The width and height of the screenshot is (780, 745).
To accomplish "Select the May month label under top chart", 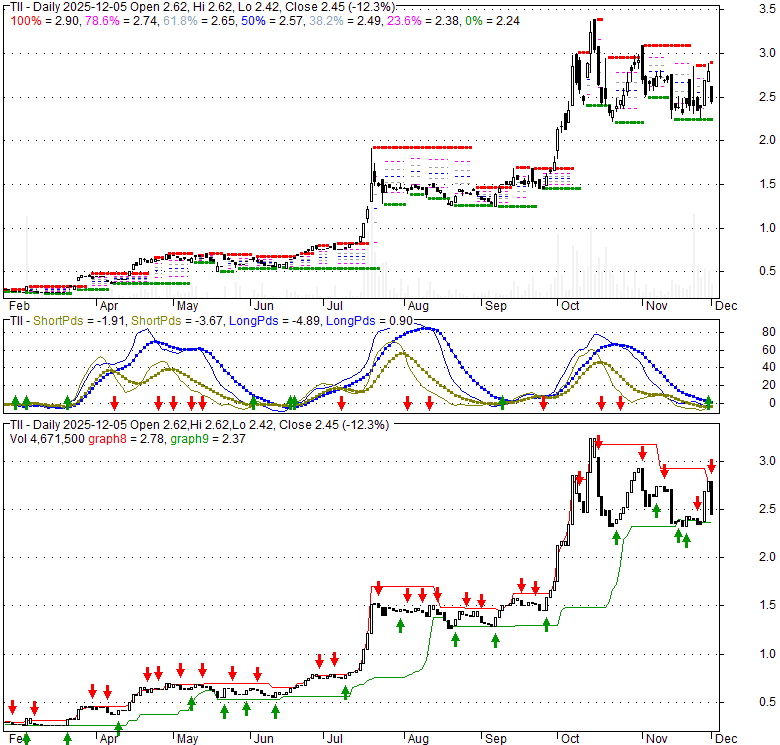I will [188, 306].
